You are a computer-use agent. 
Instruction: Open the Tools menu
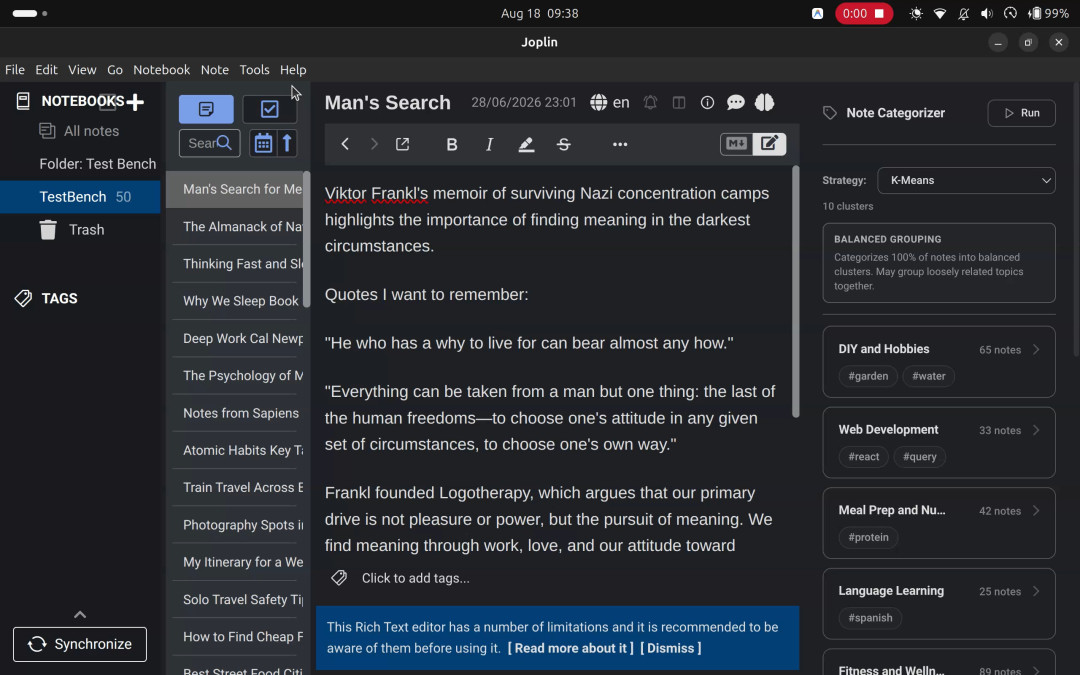[254, 70]
